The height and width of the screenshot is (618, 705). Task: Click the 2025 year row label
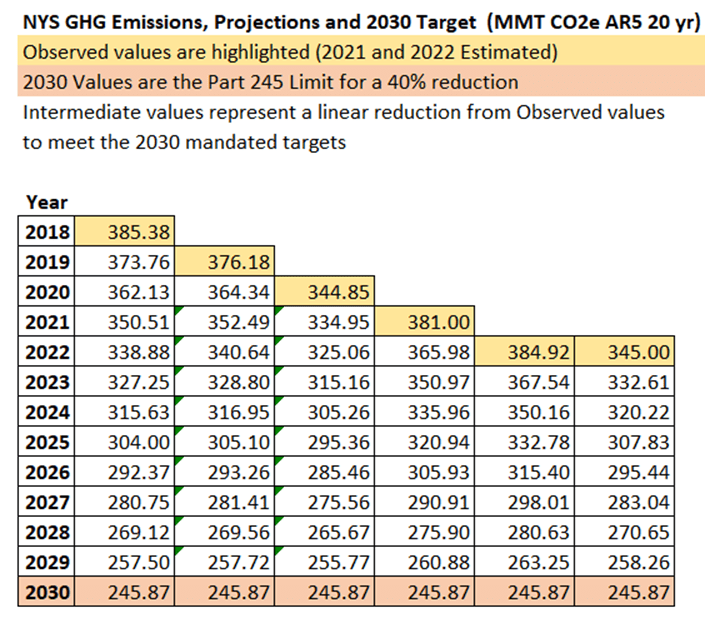pyautogui.click(x=47, y=442)
